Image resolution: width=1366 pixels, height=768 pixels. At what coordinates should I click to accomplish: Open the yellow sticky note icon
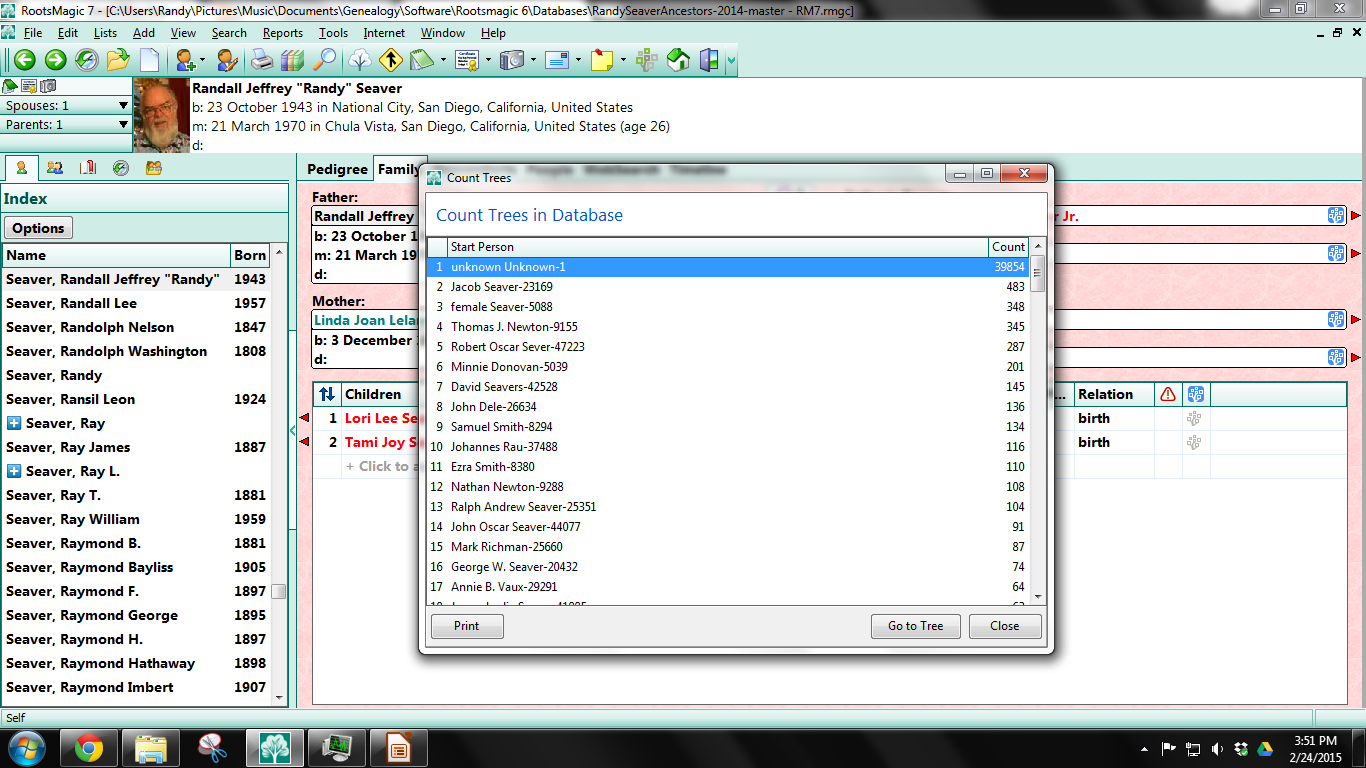point(602,60)
